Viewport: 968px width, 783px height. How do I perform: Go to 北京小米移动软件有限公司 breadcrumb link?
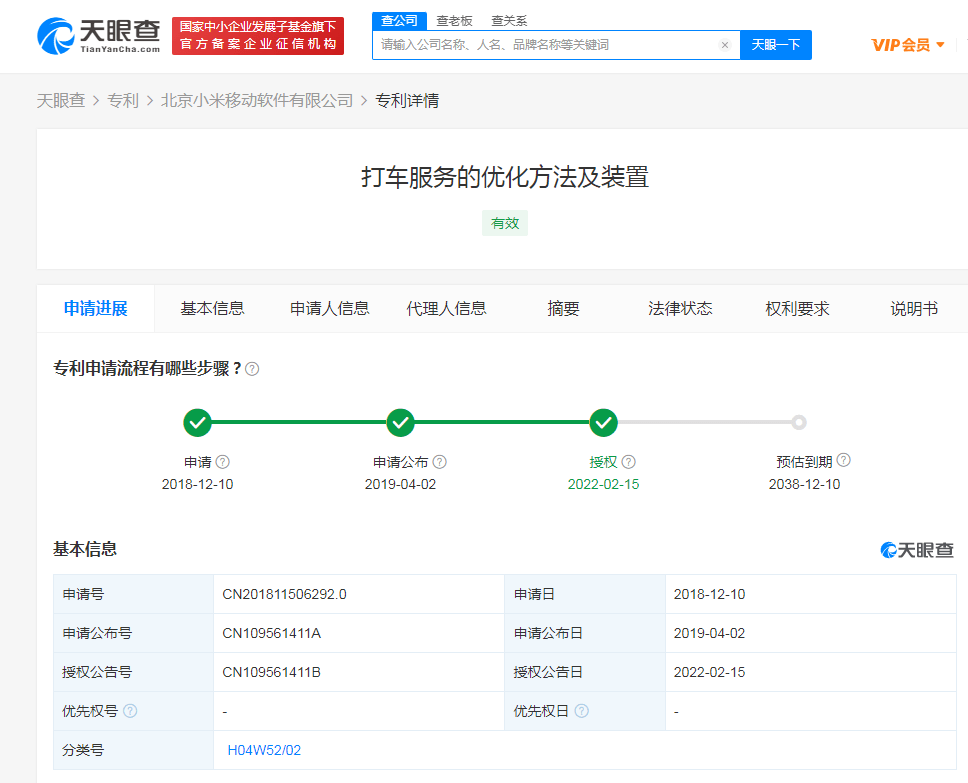[257, 100]
